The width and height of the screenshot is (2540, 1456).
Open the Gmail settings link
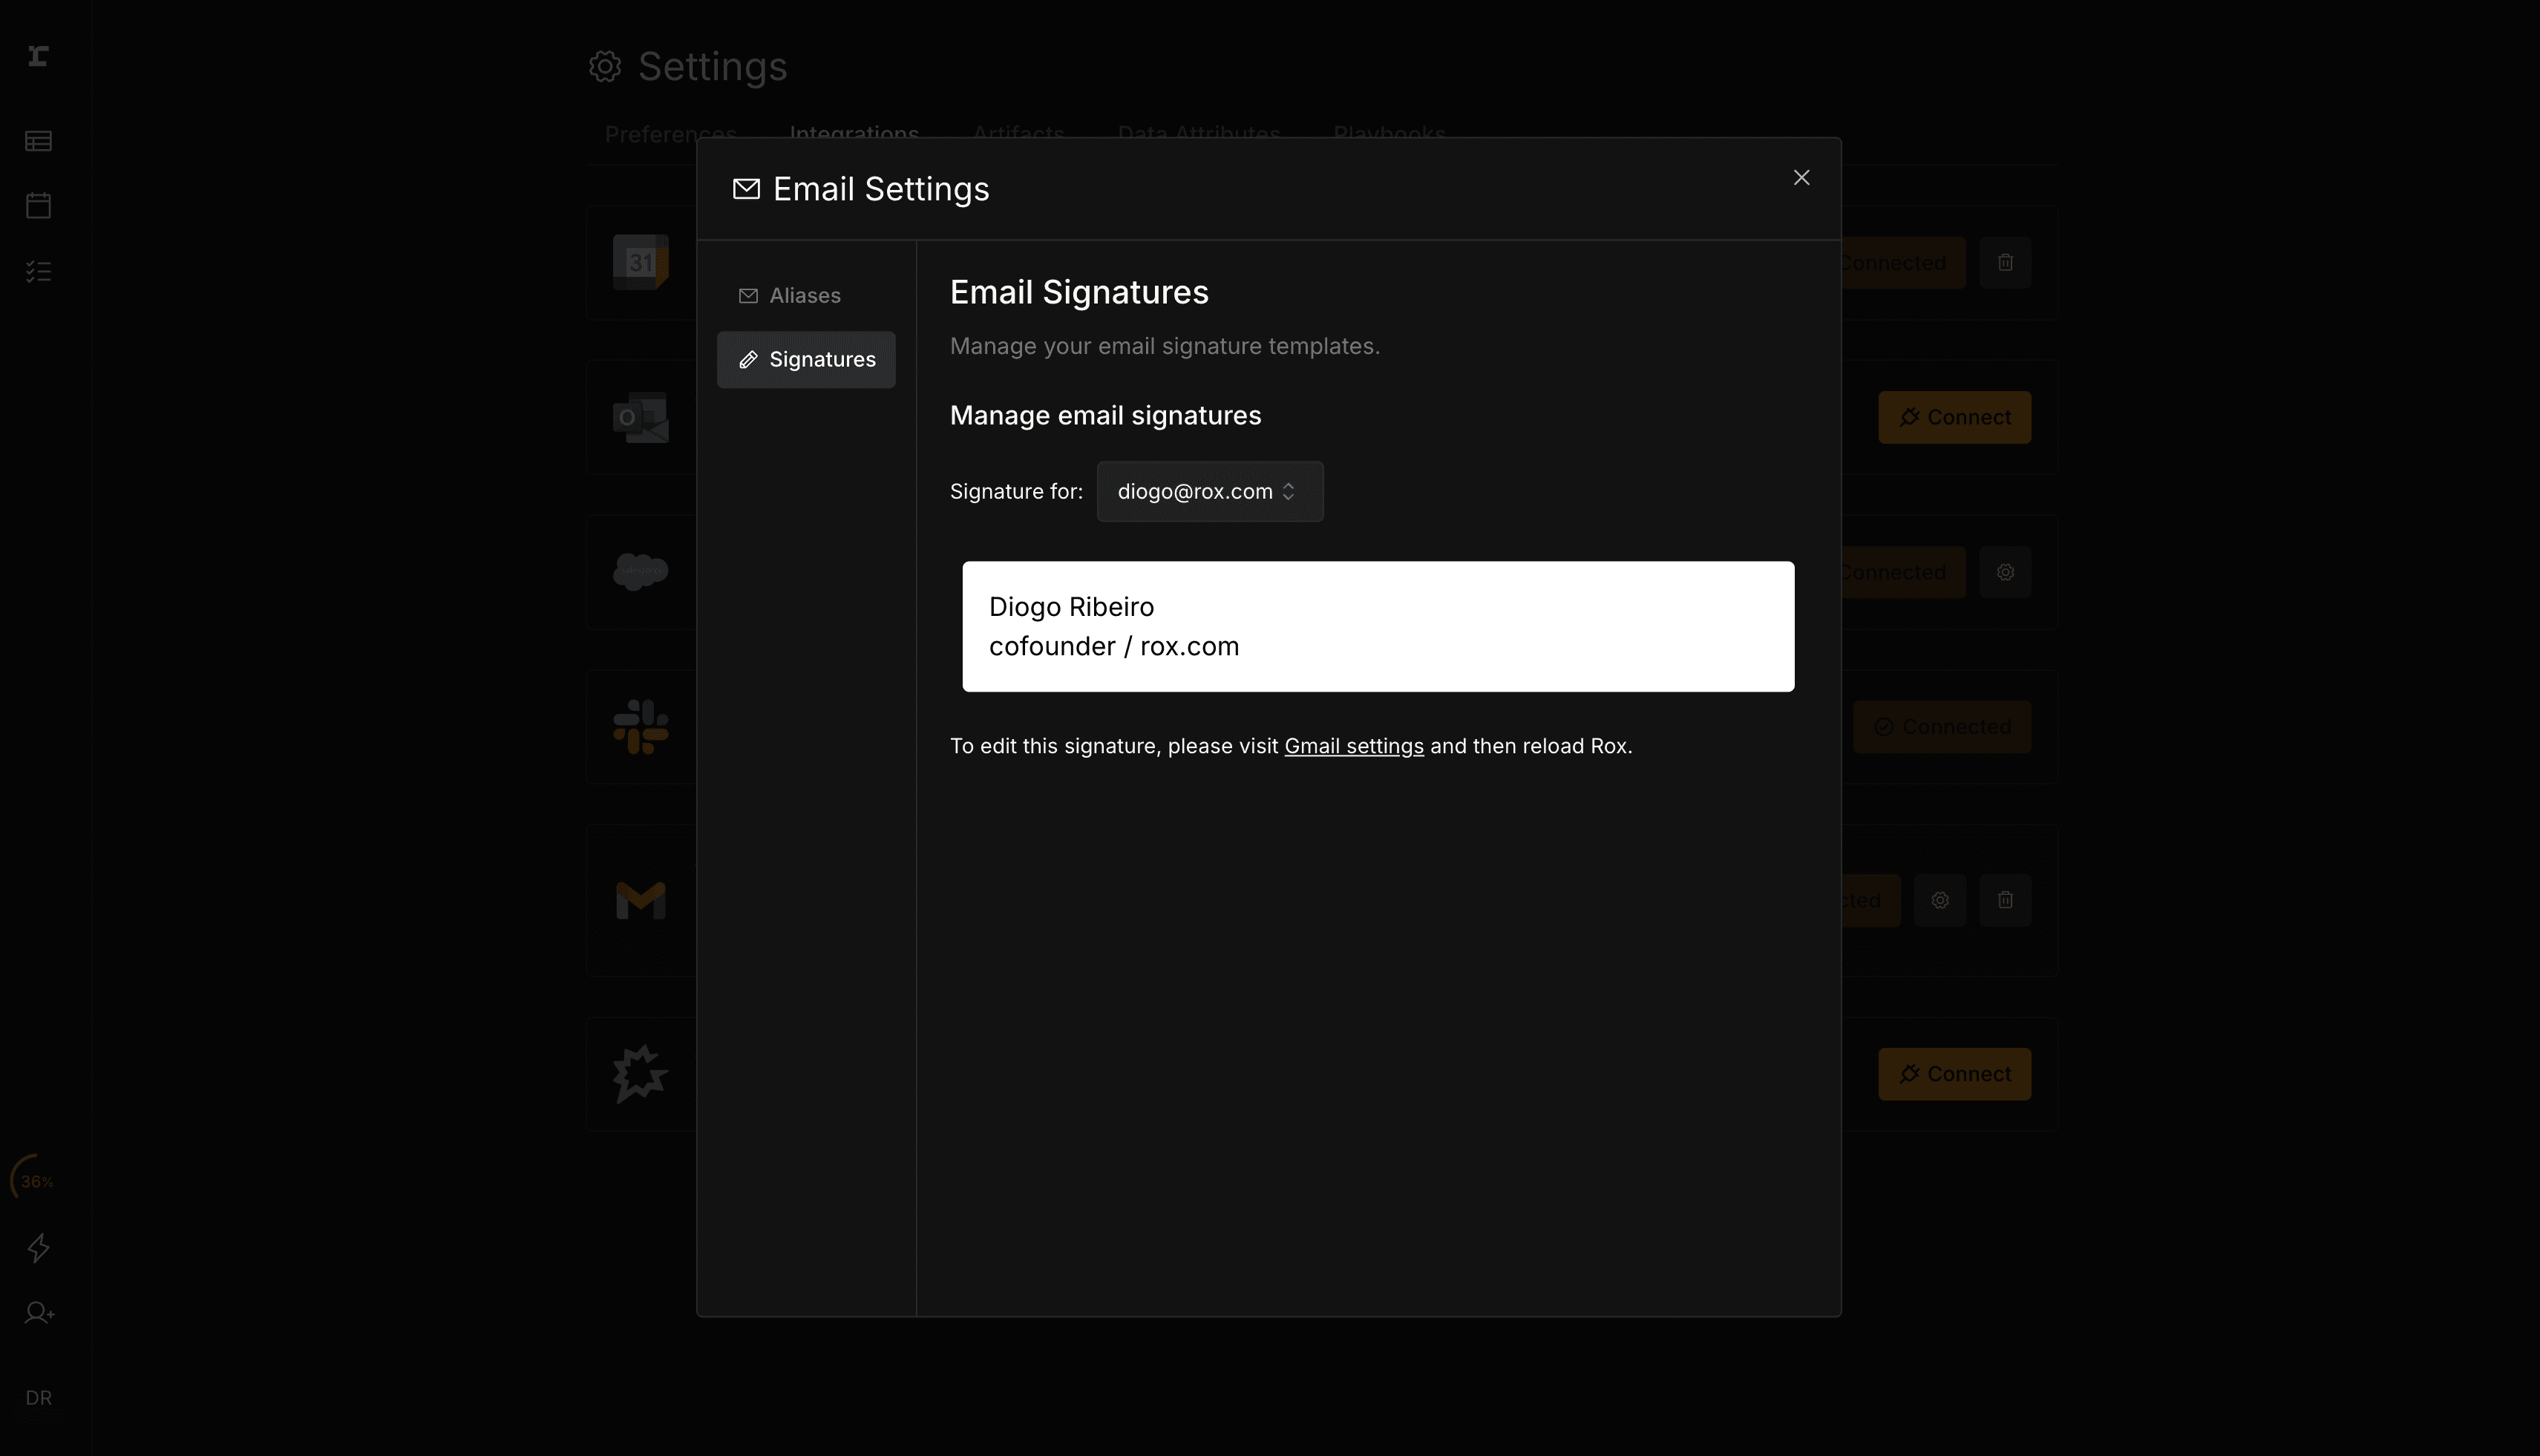click(1353, 746)
